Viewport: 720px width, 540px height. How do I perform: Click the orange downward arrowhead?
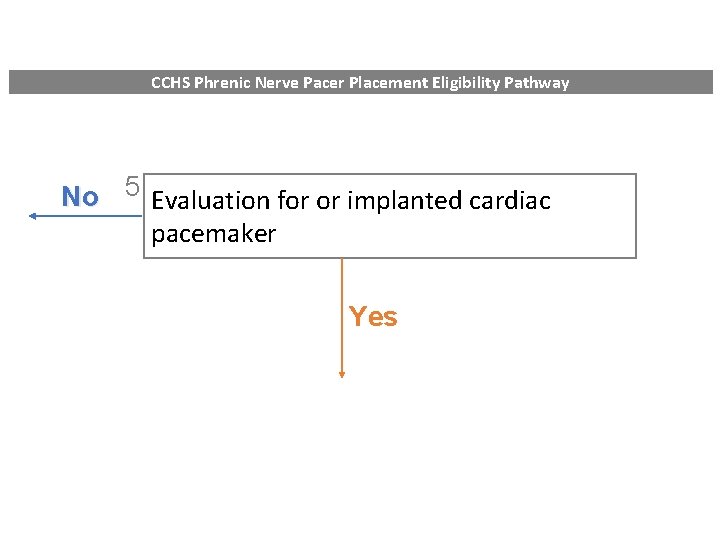point(342,374)
